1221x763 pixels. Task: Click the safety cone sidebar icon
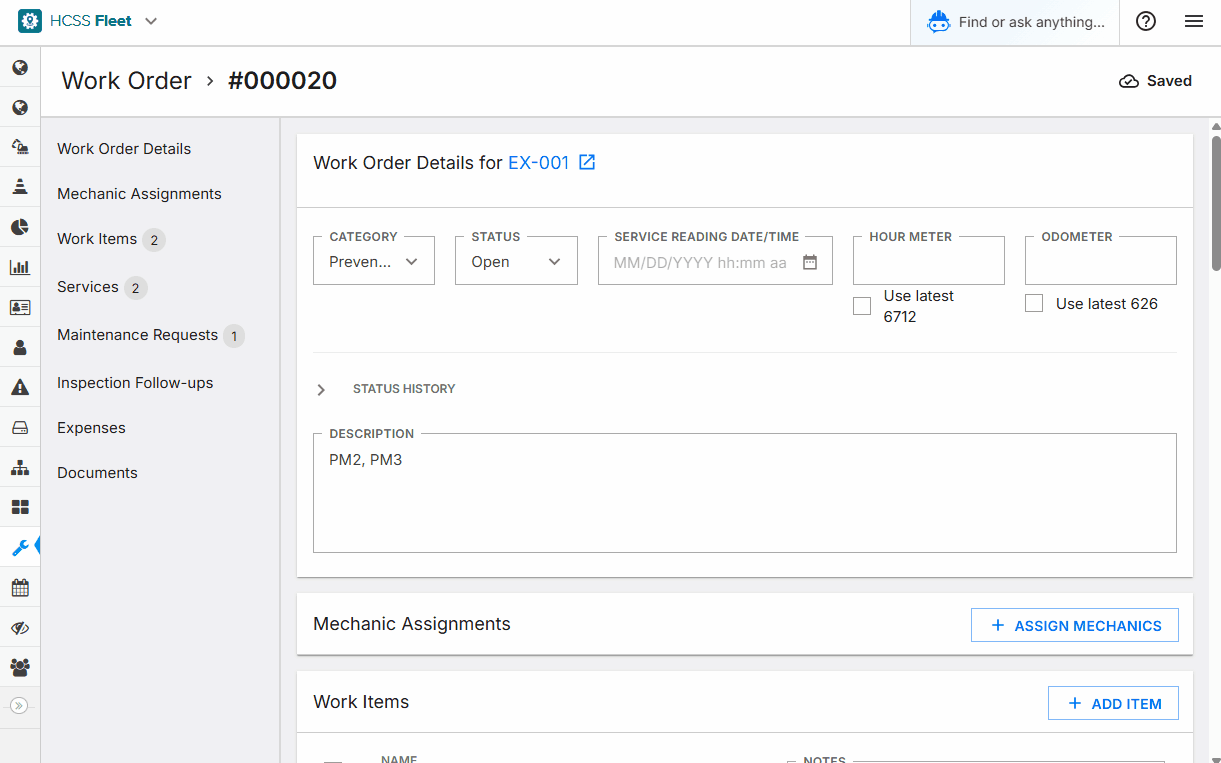(20, 186)
